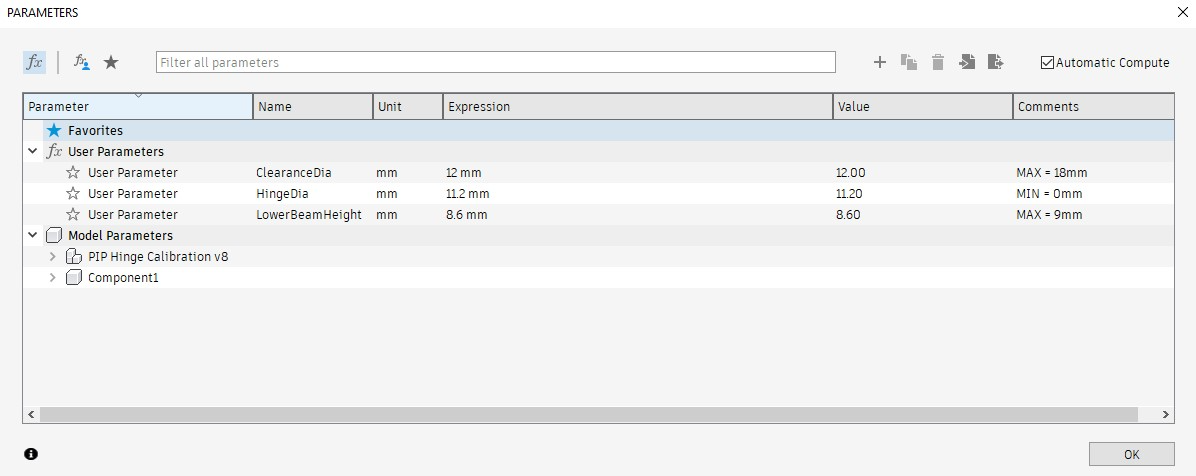The height and width of the screenshot is (476, 1196).
Task: Click the 8.6 mm expression cell
Action: (x=467, y=214)
